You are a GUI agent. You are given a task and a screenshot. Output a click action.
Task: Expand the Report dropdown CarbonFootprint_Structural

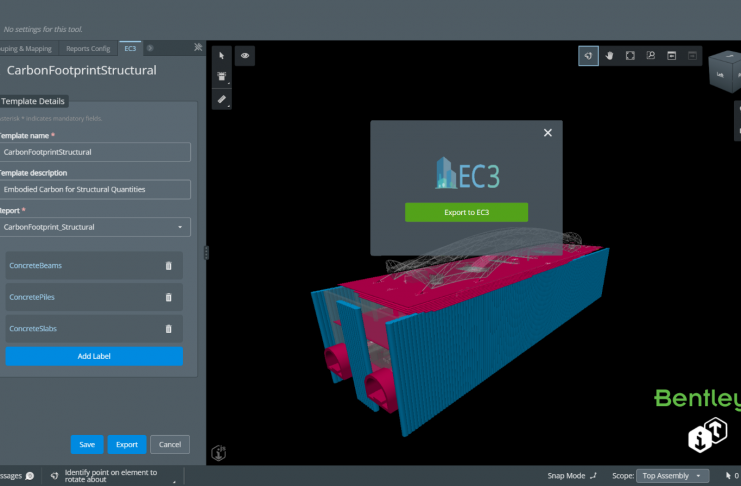[x=96, y=227]
